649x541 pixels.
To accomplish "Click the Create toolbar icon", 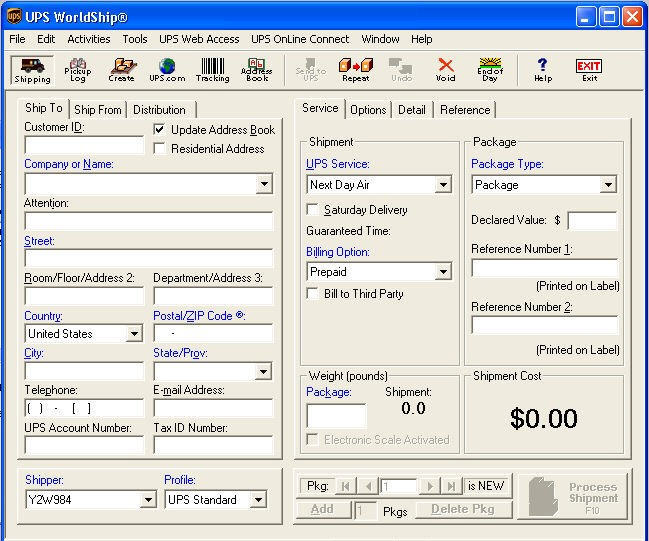I will [122, 70].
